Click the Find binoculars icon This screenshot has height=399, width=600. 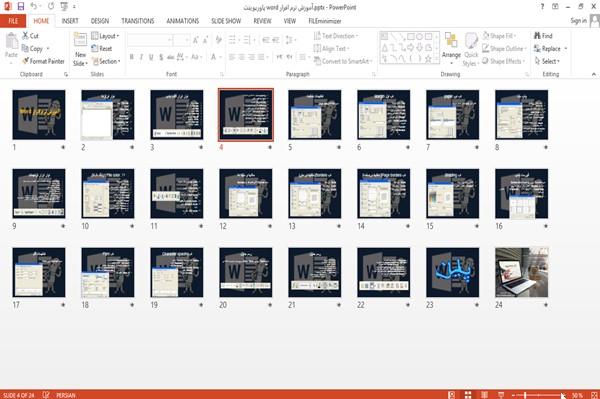(537, 36)
